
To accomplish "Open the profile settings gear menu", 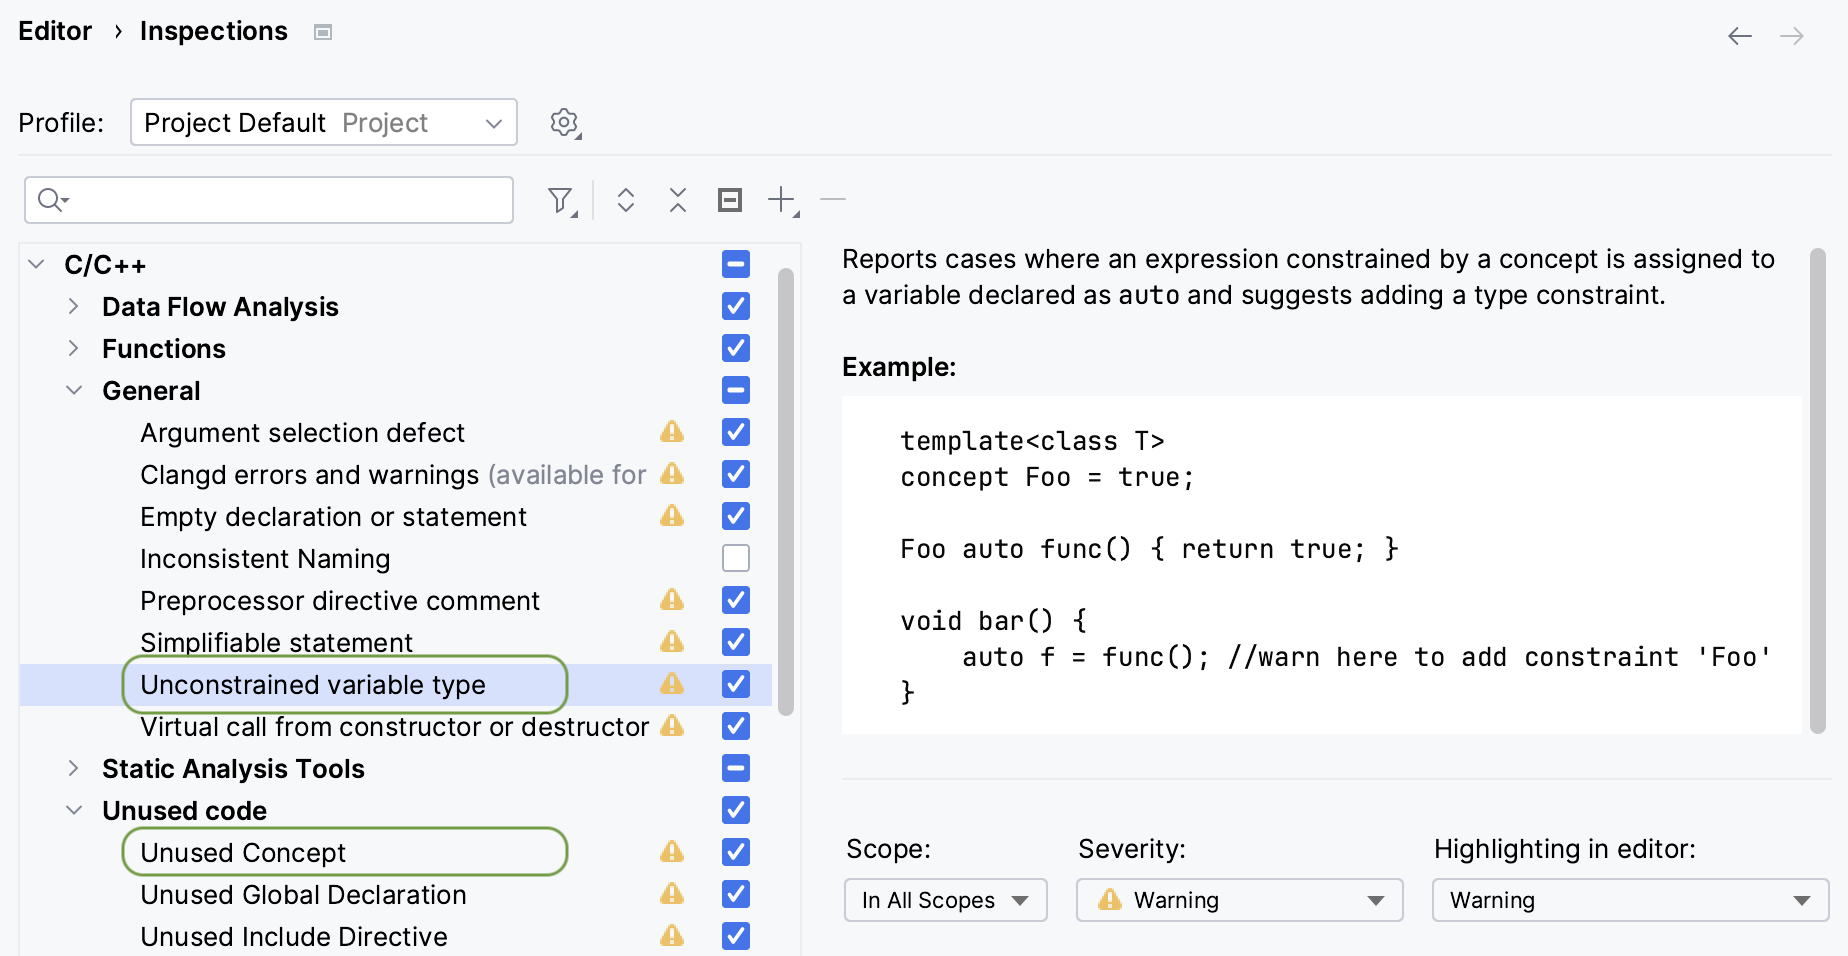I will pos(565,123).
